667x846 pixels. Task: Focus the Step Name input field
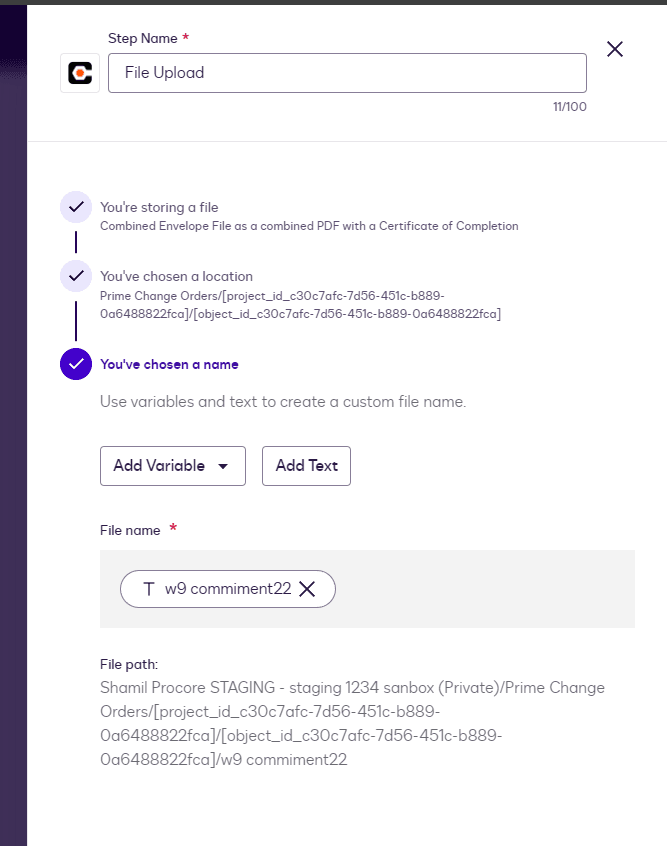(347, 73)
